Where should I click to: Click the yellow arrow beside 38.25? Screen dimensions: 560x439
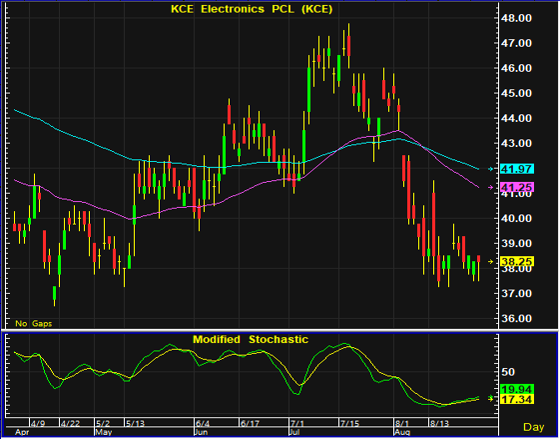click(490, 261)
